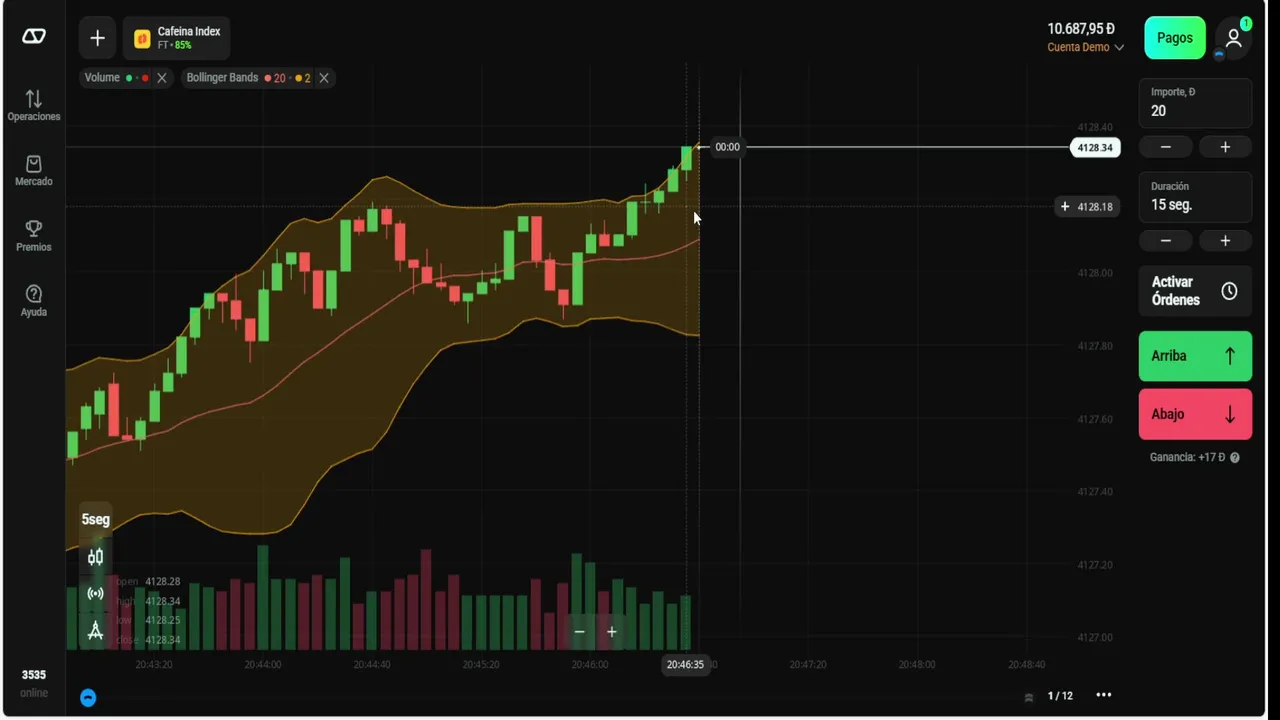Open the 5seg timeframe selector
Viewport: 1280px width, 720px height.
point(96,519)
